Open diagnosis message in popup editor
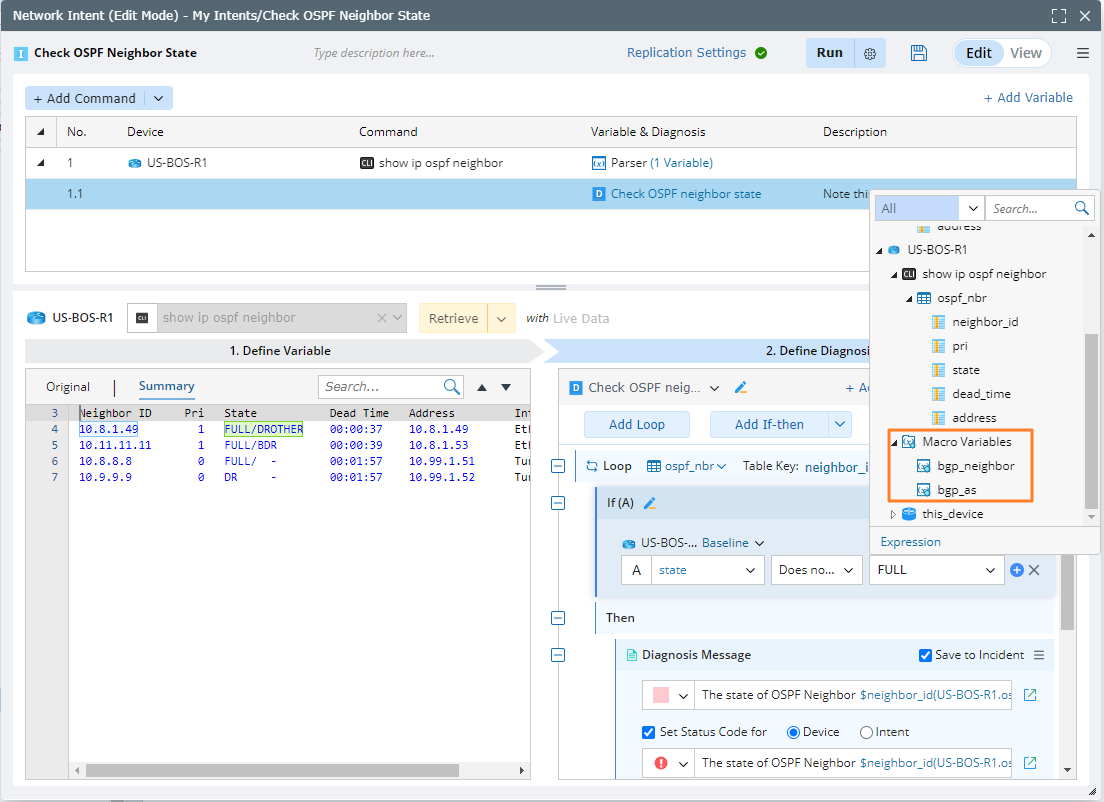The width and height of the screenshot is (1104, 802). coord(1030,695)
